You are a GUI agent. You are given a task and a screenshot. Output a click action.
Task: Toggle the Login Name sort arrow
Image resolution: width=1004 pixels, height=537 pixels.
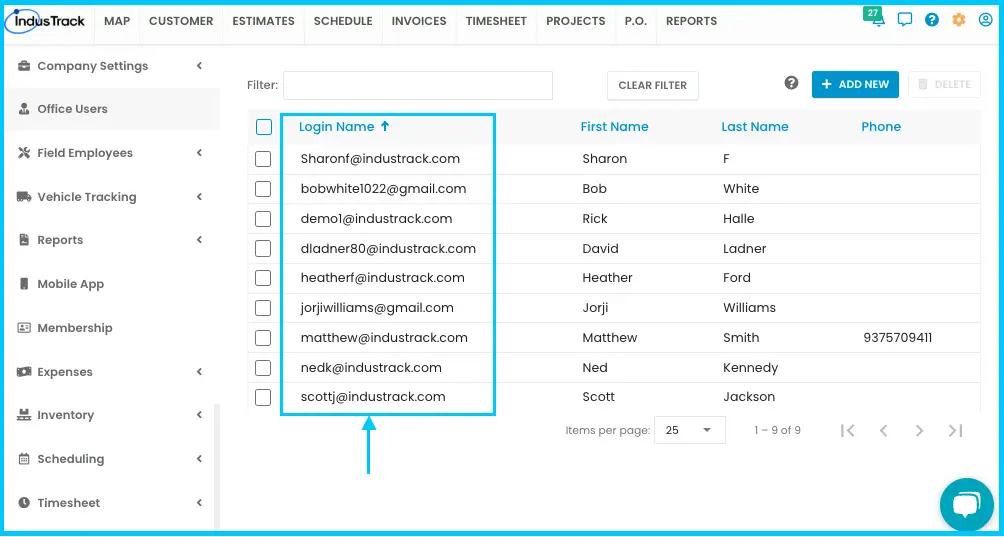385,126
